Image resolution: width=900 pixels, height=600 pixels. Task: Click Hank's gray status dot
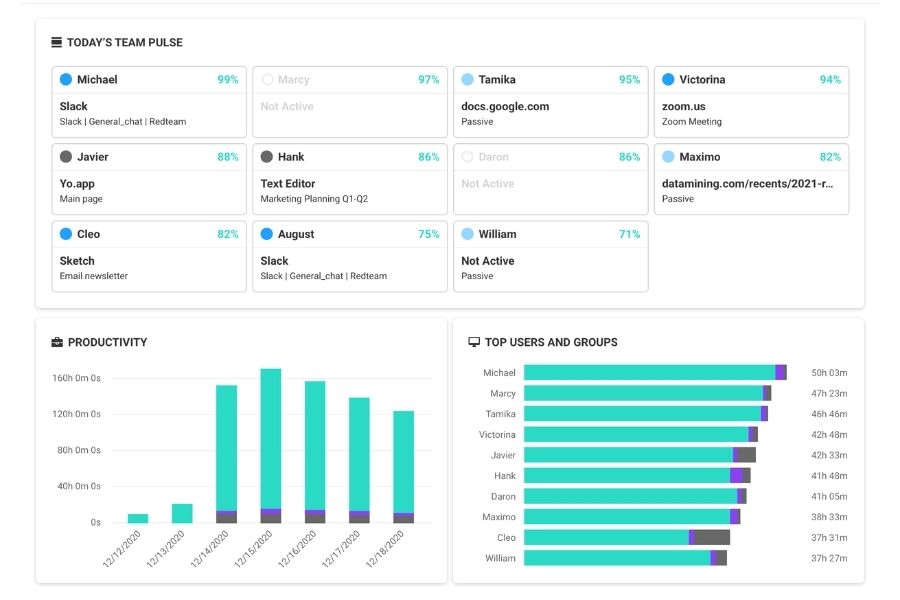coord(267,157)
